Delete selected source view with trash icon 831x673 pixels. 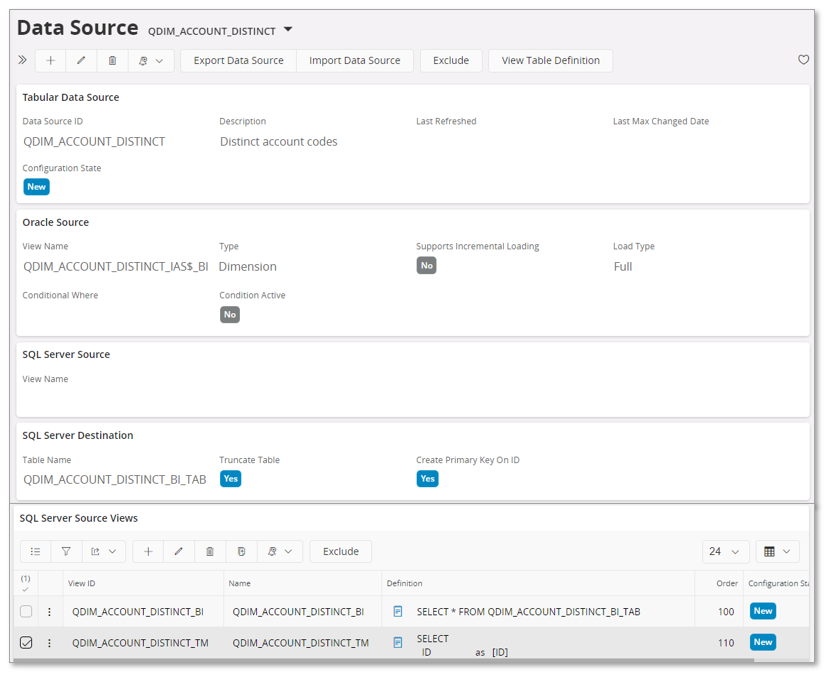click(x=210, y=551)
